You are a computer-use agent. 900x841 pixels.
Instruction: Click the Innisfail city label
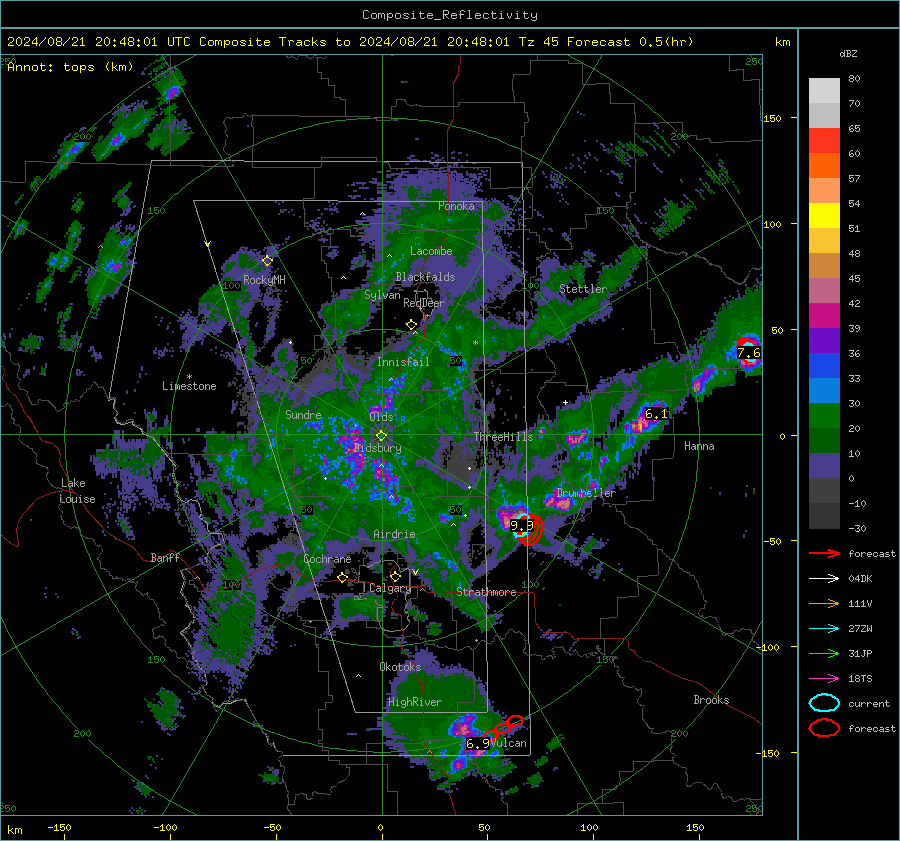click(403, 362)
